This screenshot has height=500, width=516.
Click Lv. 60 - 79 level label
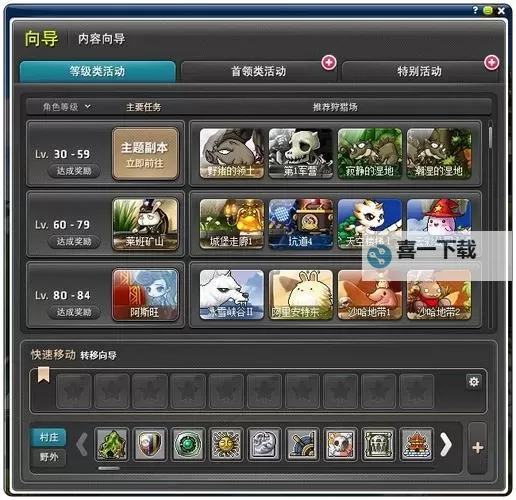[x=62, y=225]
